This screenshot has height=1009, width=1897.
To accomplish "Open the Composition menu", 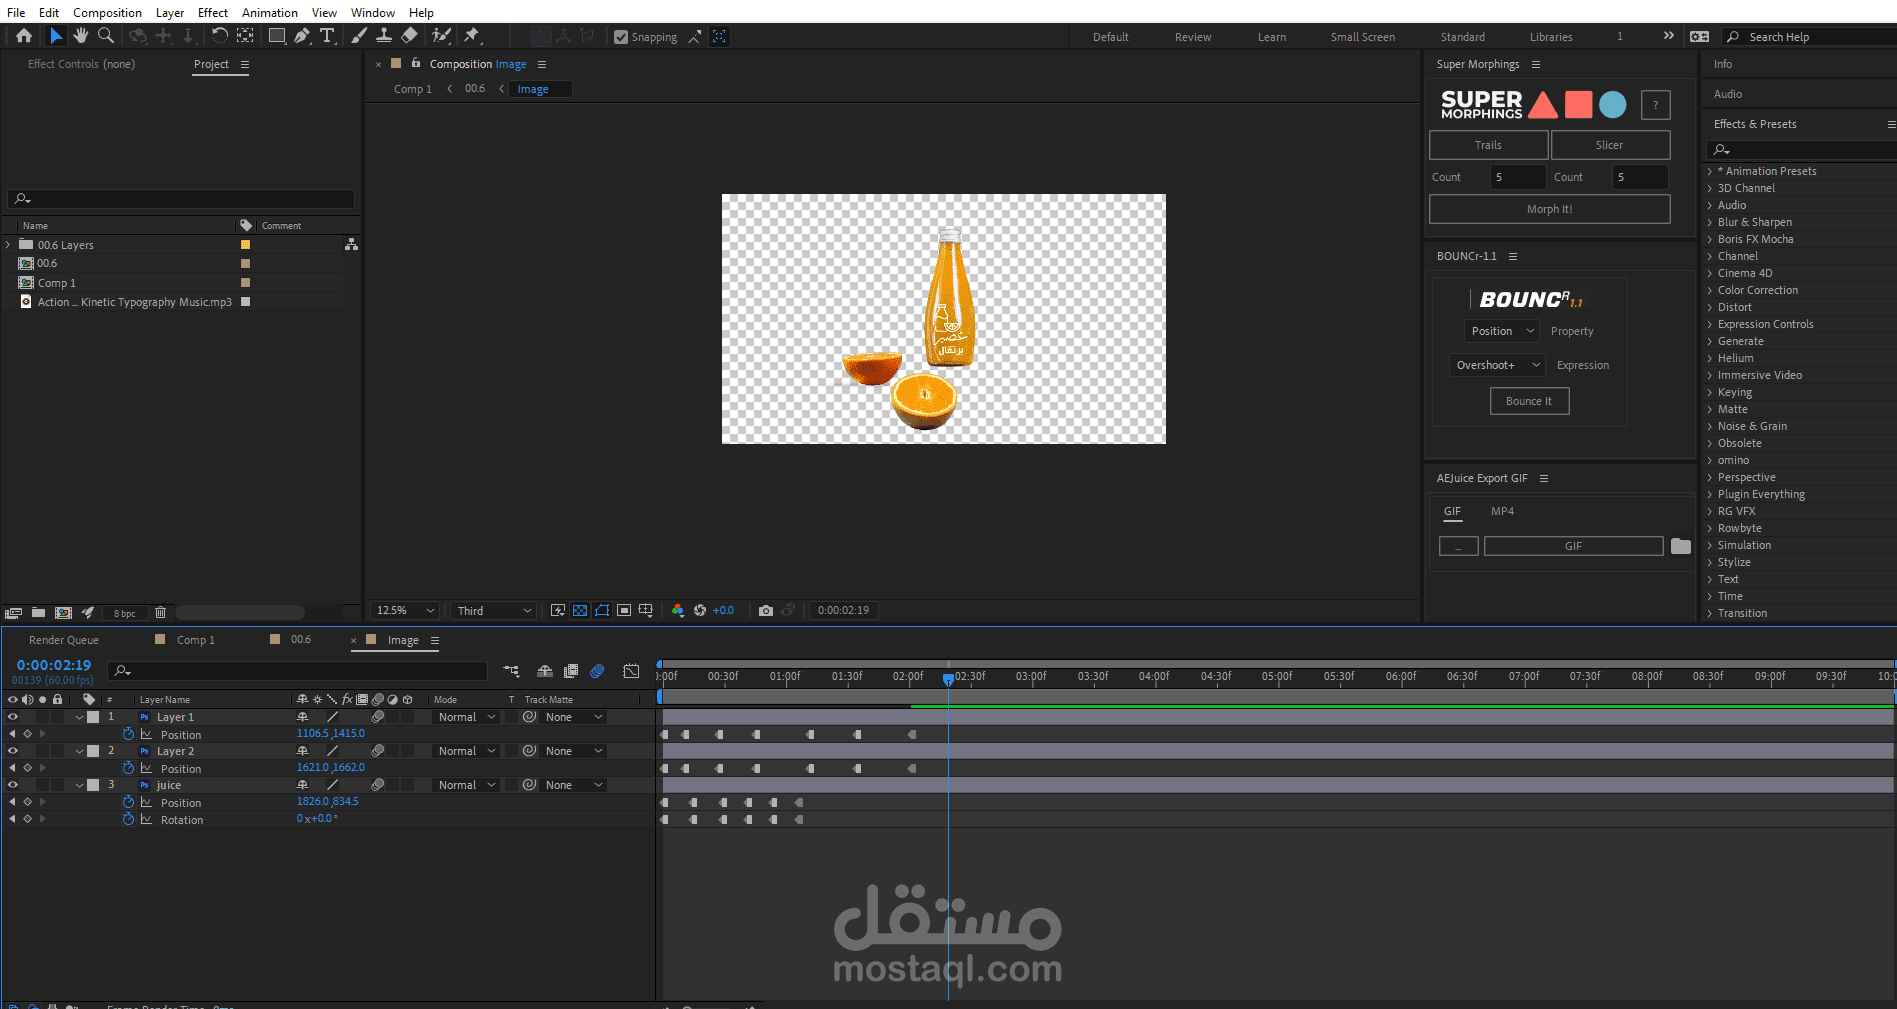I will (107, 12).
